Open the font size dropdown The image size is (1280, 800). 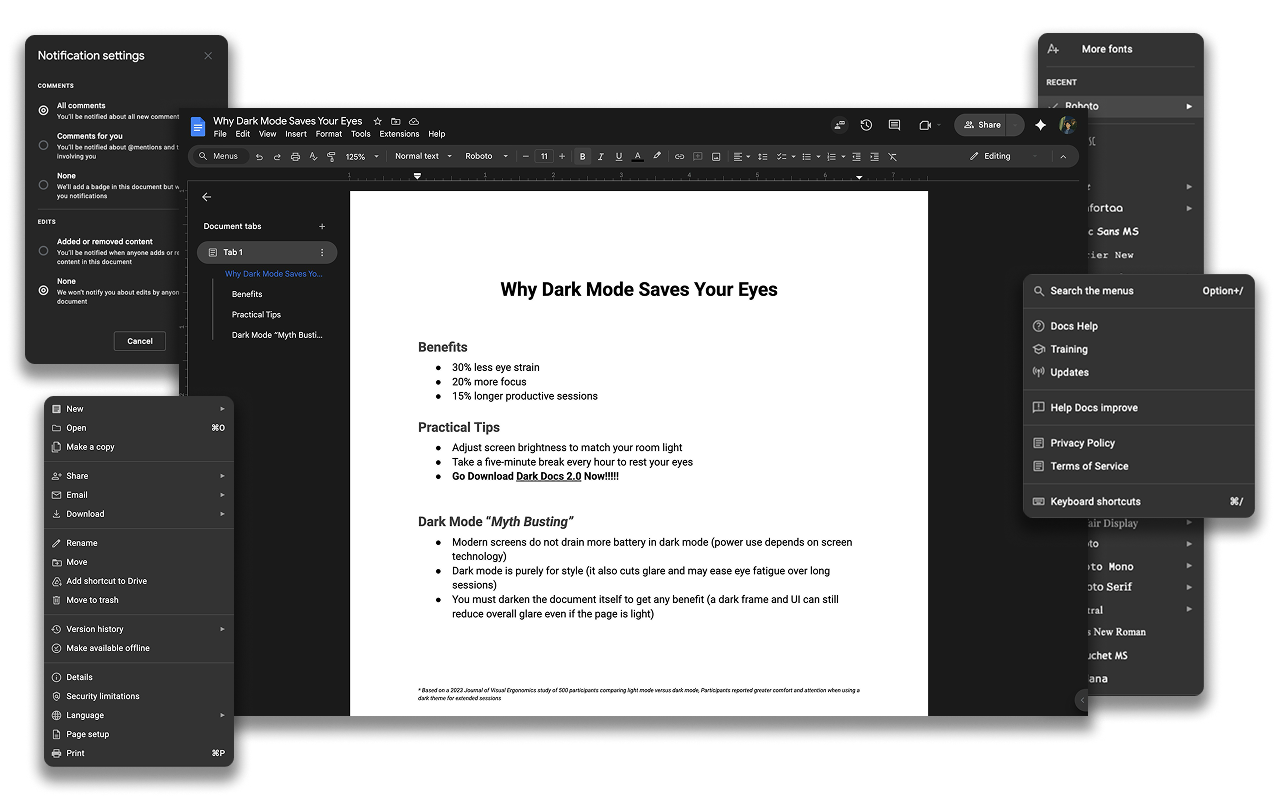tap(545, 156)
